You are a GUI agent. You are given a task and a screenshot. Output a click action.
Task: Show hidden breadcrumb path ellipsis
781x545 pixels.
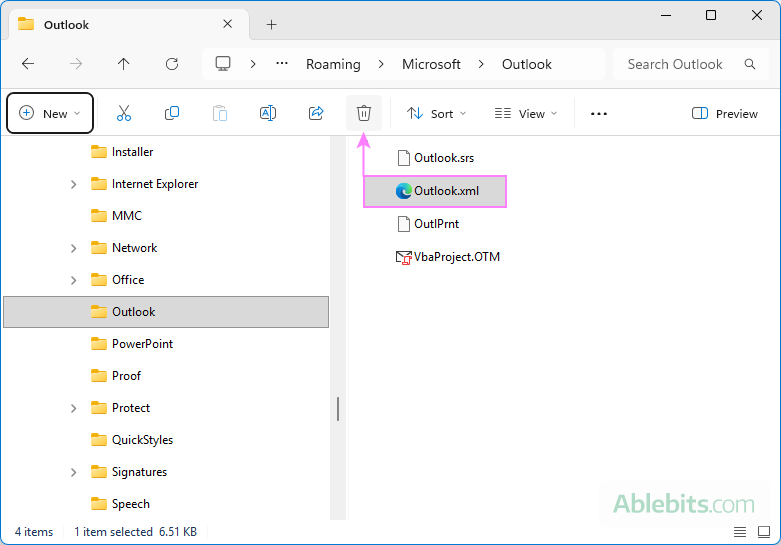[282, 64]
